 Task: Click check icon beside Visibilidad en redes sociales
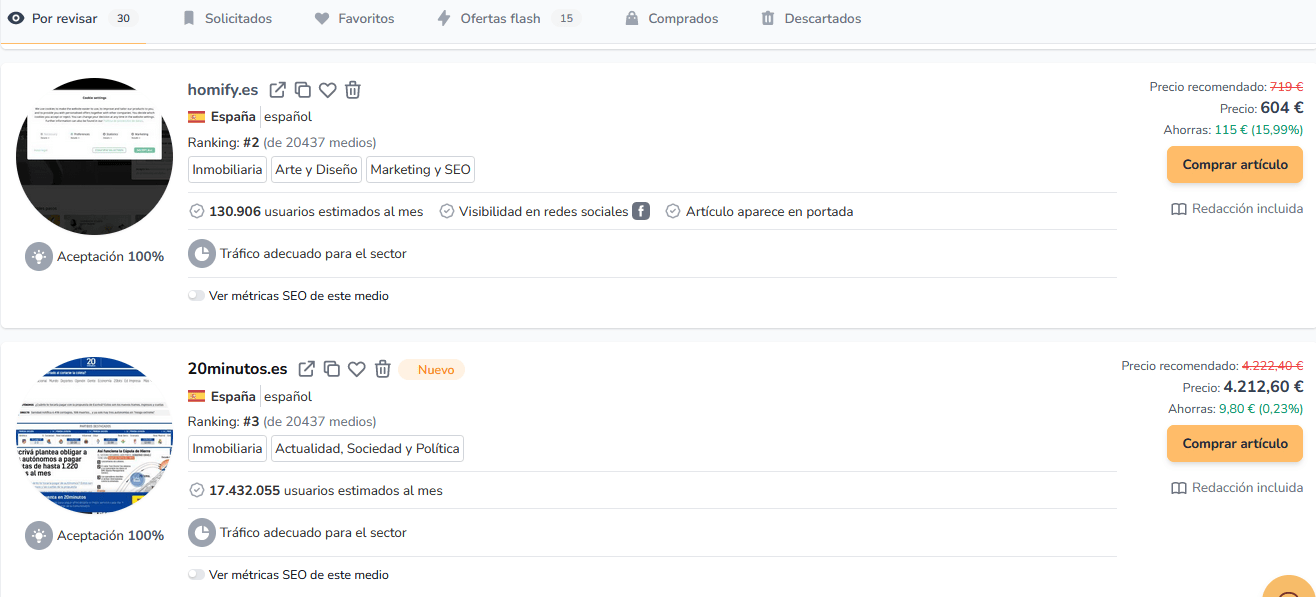[447, 211]
